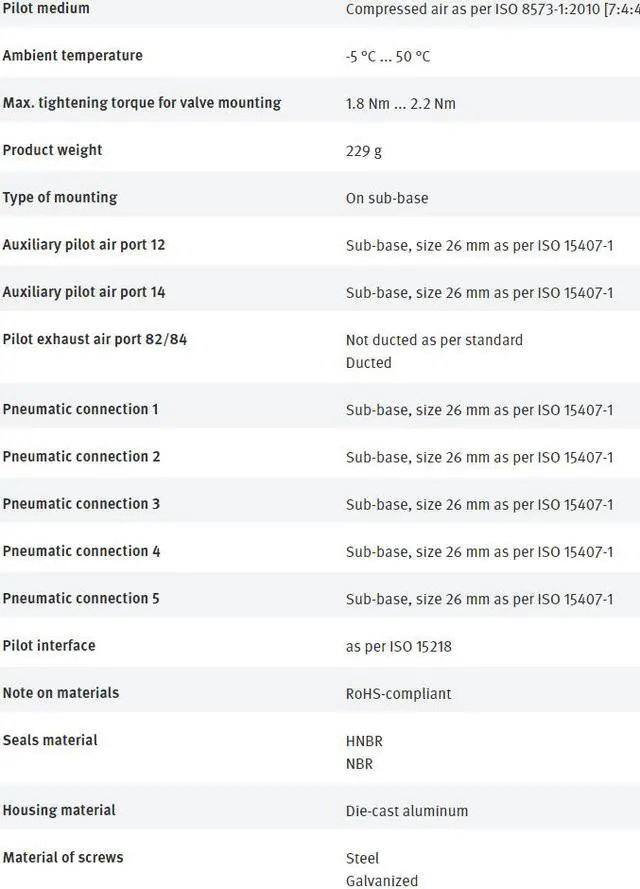The height and width of the screenshot is (889, 640).
Task: Click the Material of screws label
Action: pos(63,857)
